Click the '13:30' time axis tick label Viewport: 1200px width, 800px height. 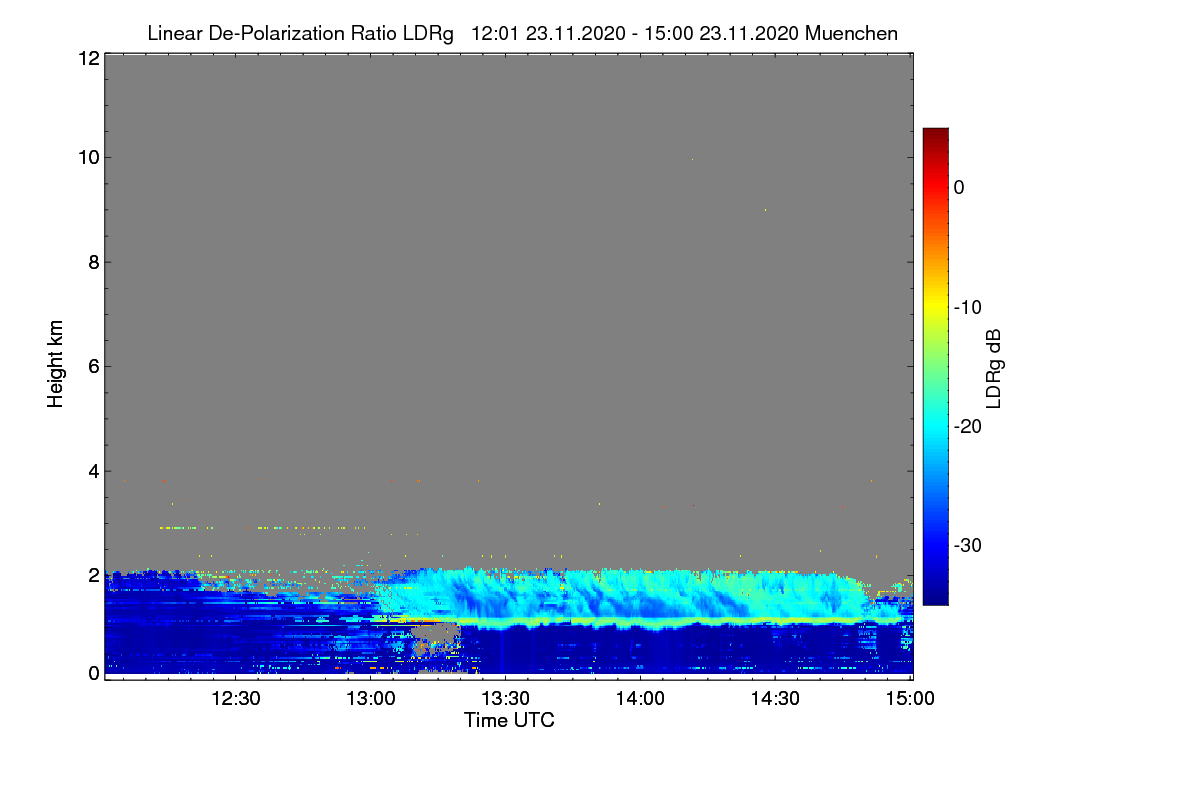[x=505, y=698]
